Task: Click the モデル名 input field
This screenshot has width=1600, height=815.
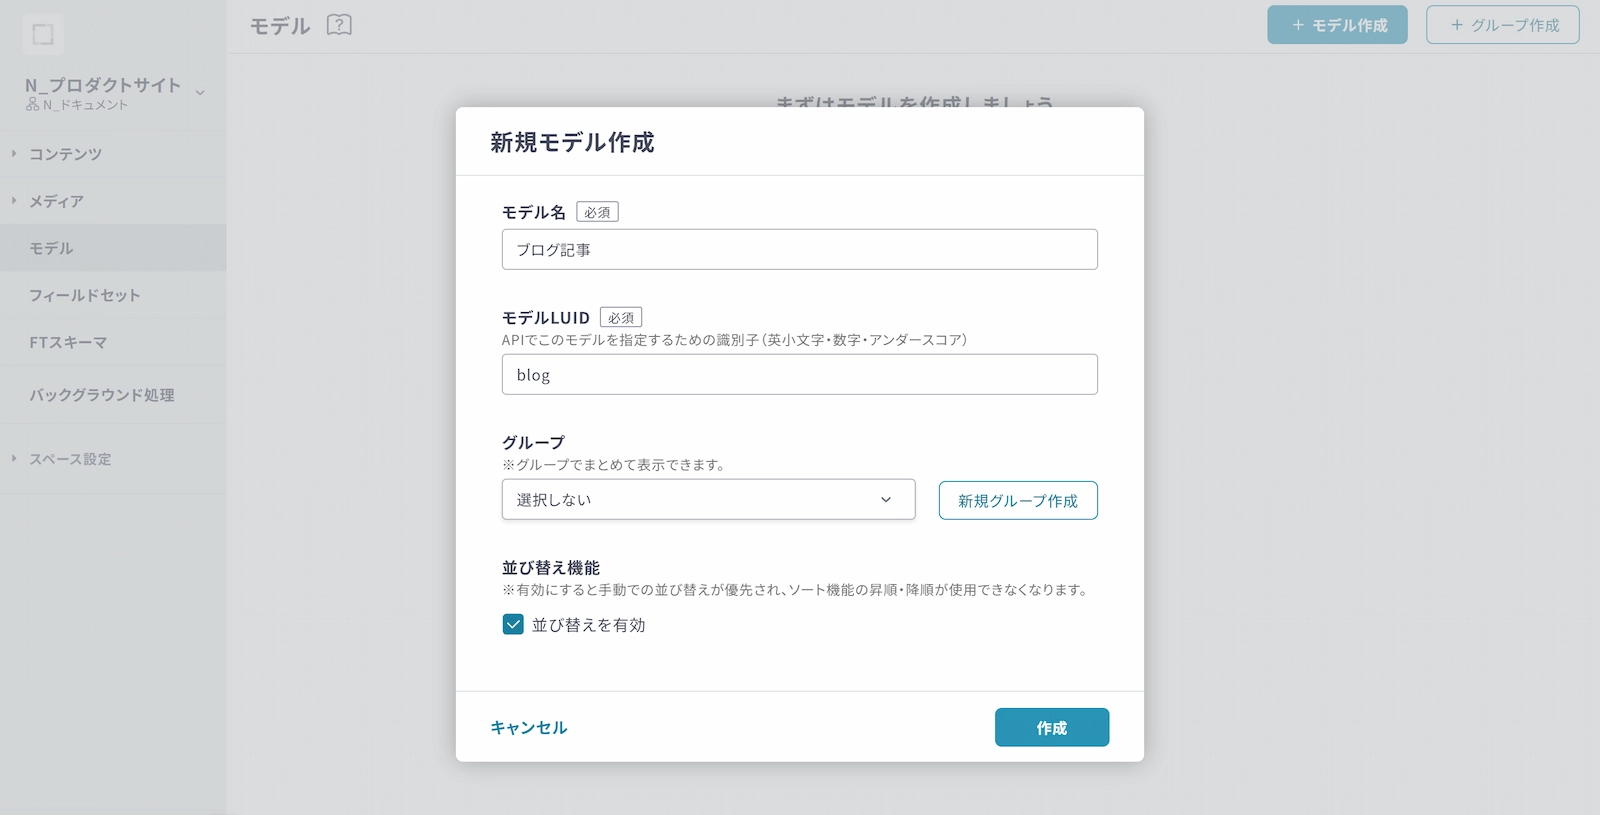Action: (799, 250)
